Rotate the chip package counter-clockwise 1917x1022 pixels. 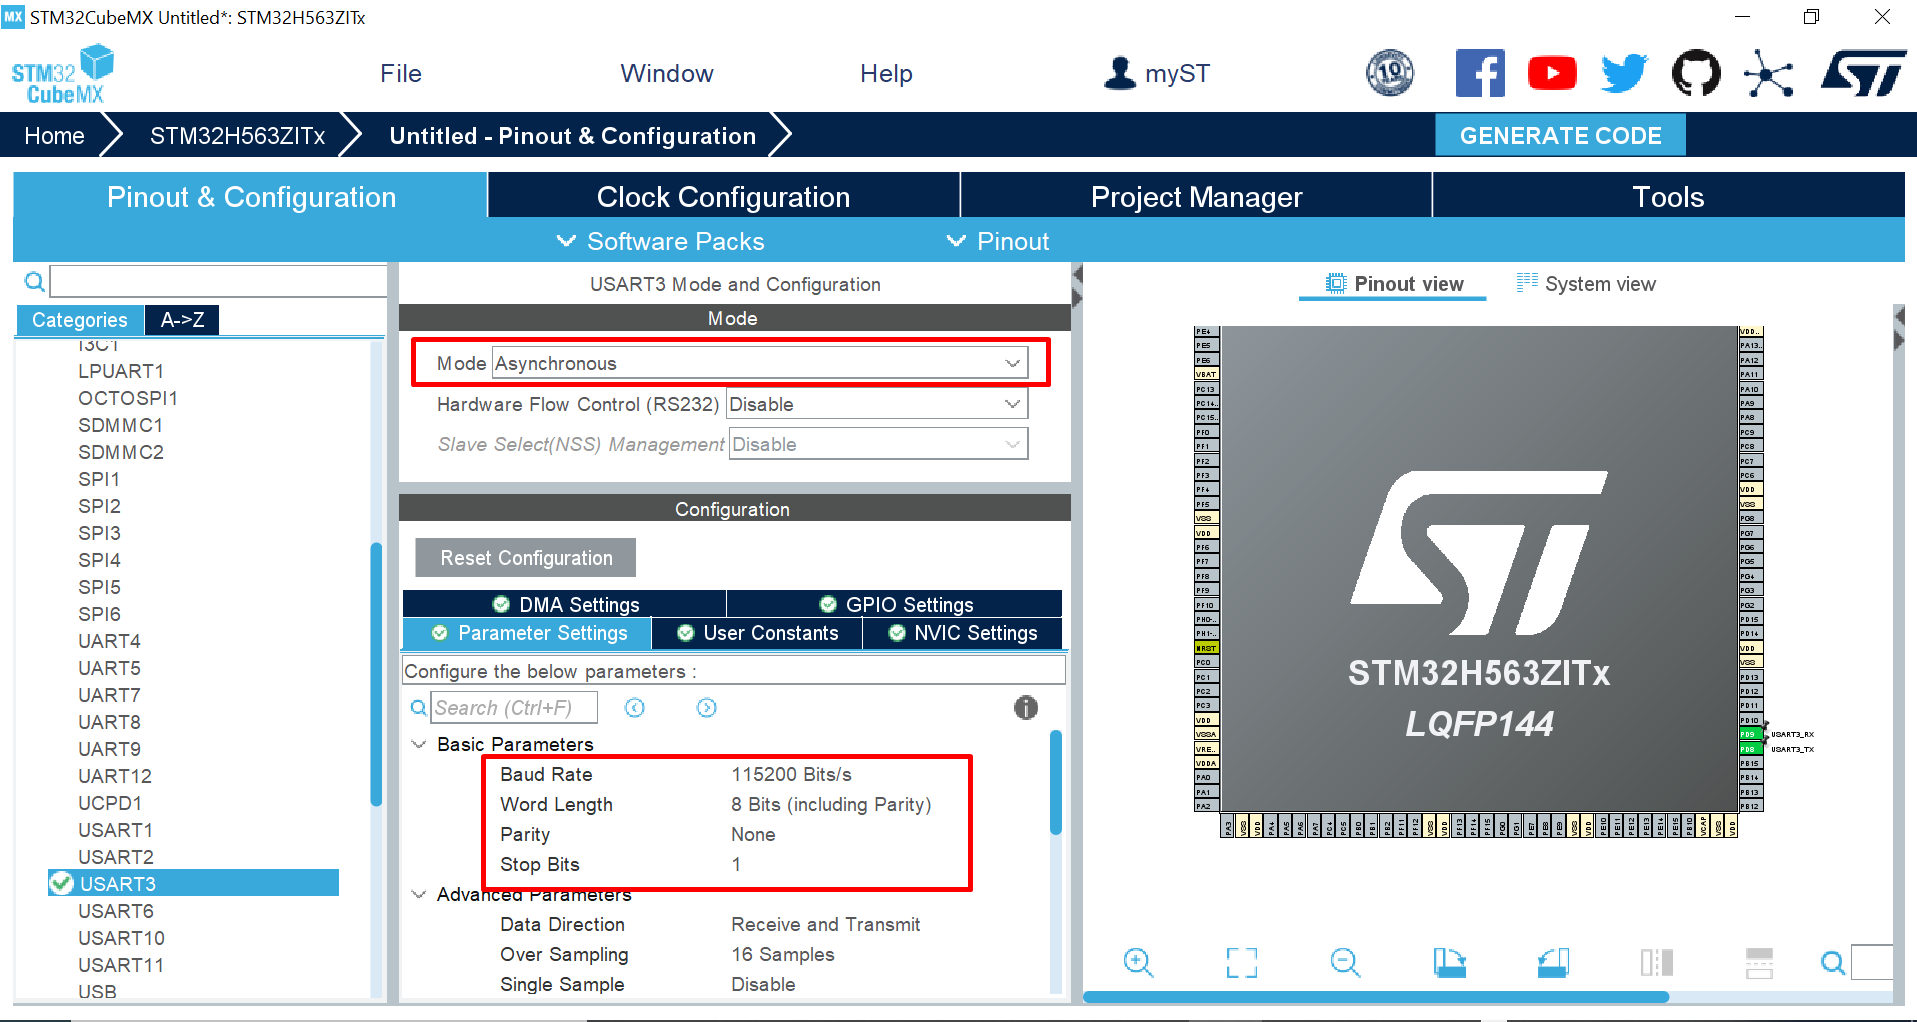[1553, 963]
